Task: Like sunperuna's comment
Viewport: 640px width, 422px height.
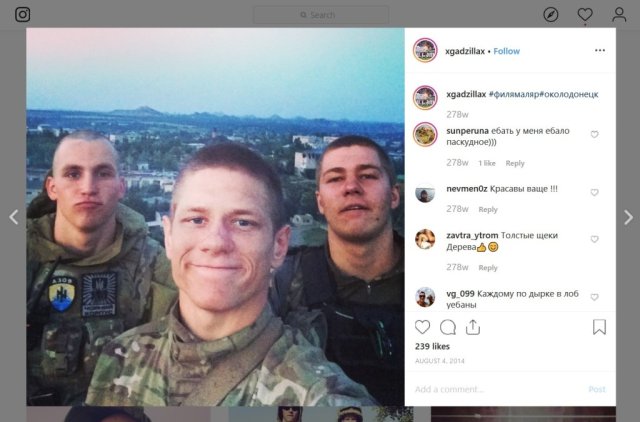Action: 594,134
